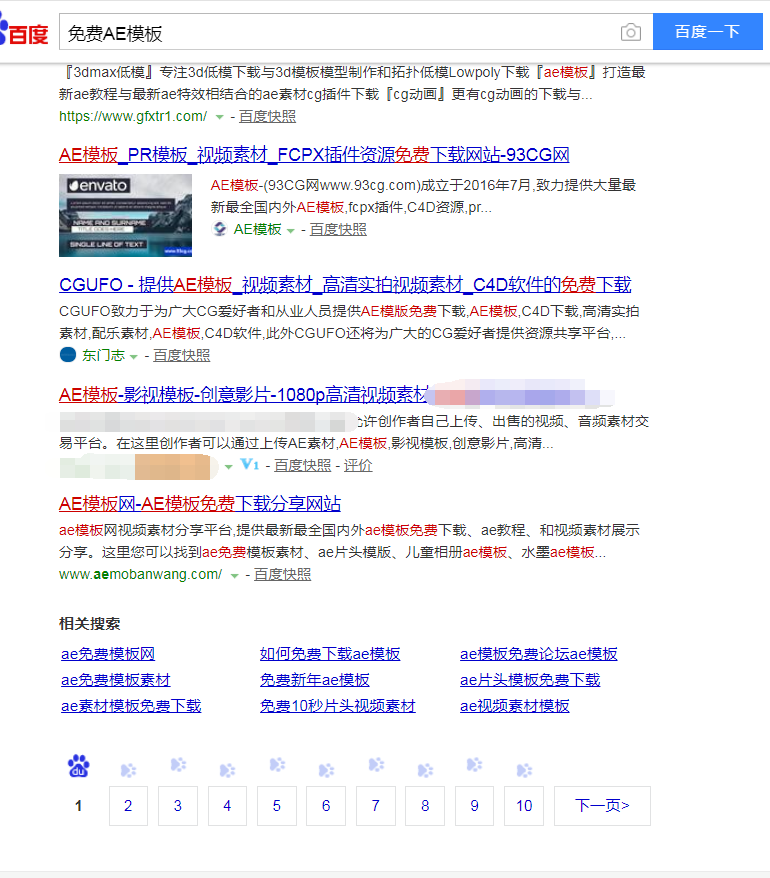Viewport: 770px width, 878px height.
Task: Click the 93CG site icon beside AE模板
Action: click(x=220, y=229)
